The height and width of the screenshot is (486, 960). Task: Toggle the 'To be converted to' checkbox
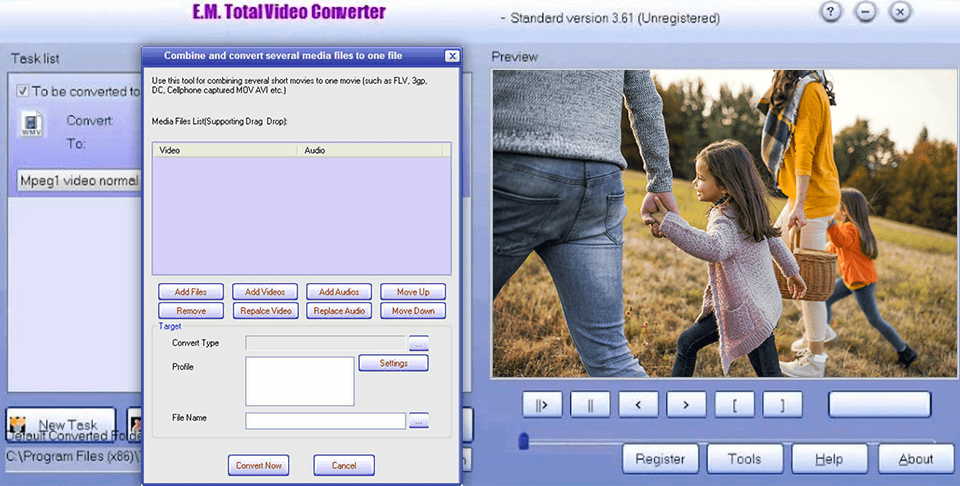click(x=23, y=91)
